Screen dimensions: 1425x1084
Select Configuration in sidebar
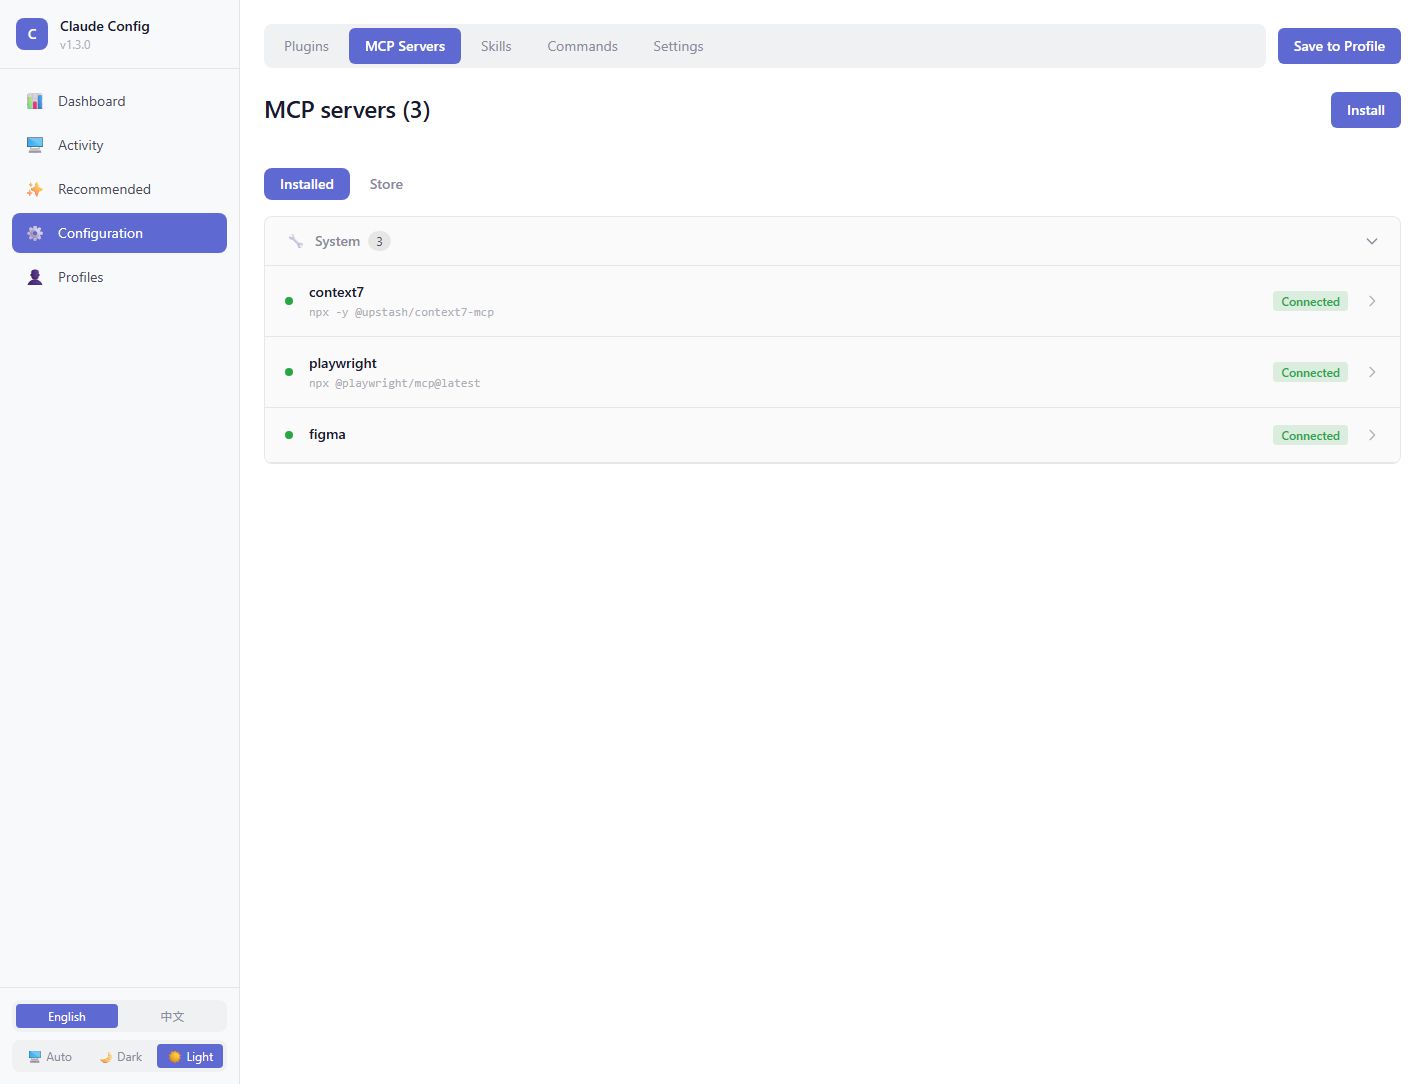(x=119, y=233)
